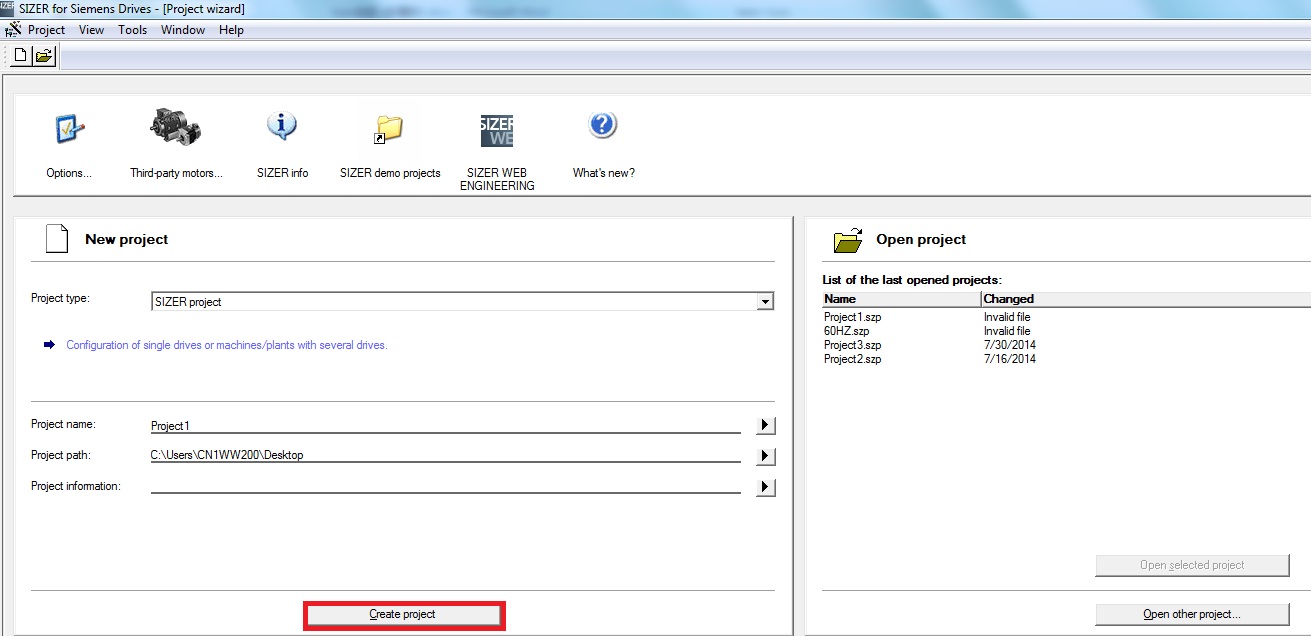Select Project2.szp in the recent list
Image resolution: width=1311 pixels, height=636 pixels.
click(x=853, y=359)
